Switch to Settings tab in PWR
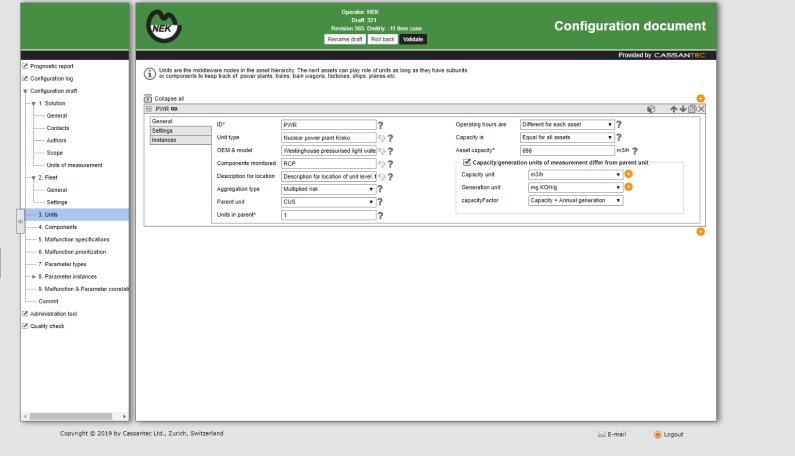This screenshot has width=795, height=456. click(180, 131)
